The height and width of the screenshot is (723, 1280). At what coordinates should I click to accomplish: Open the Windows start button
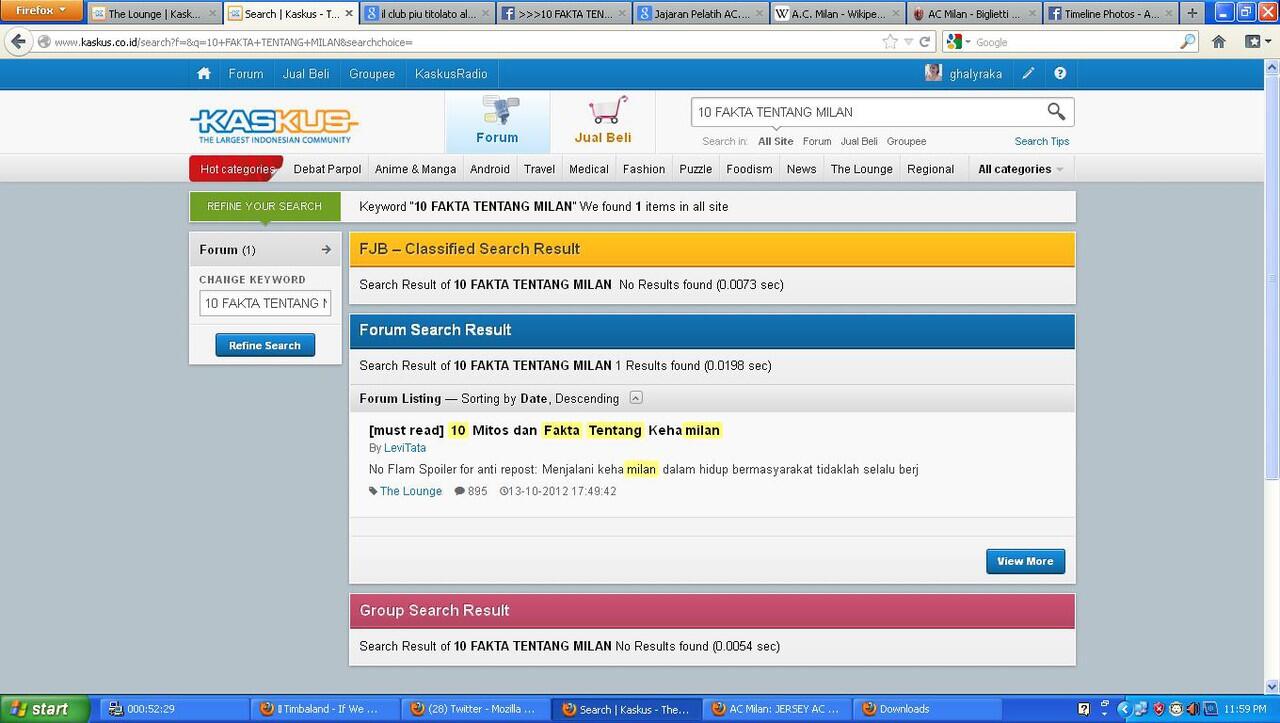(x=45, y=709)
